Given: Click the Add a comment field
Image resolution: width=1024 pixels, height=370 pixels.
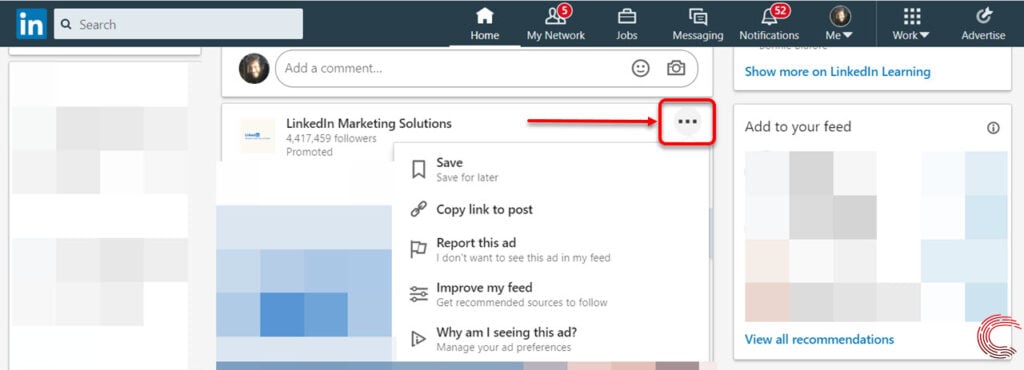Looking at the screenshot, I should tap(487, 68).
